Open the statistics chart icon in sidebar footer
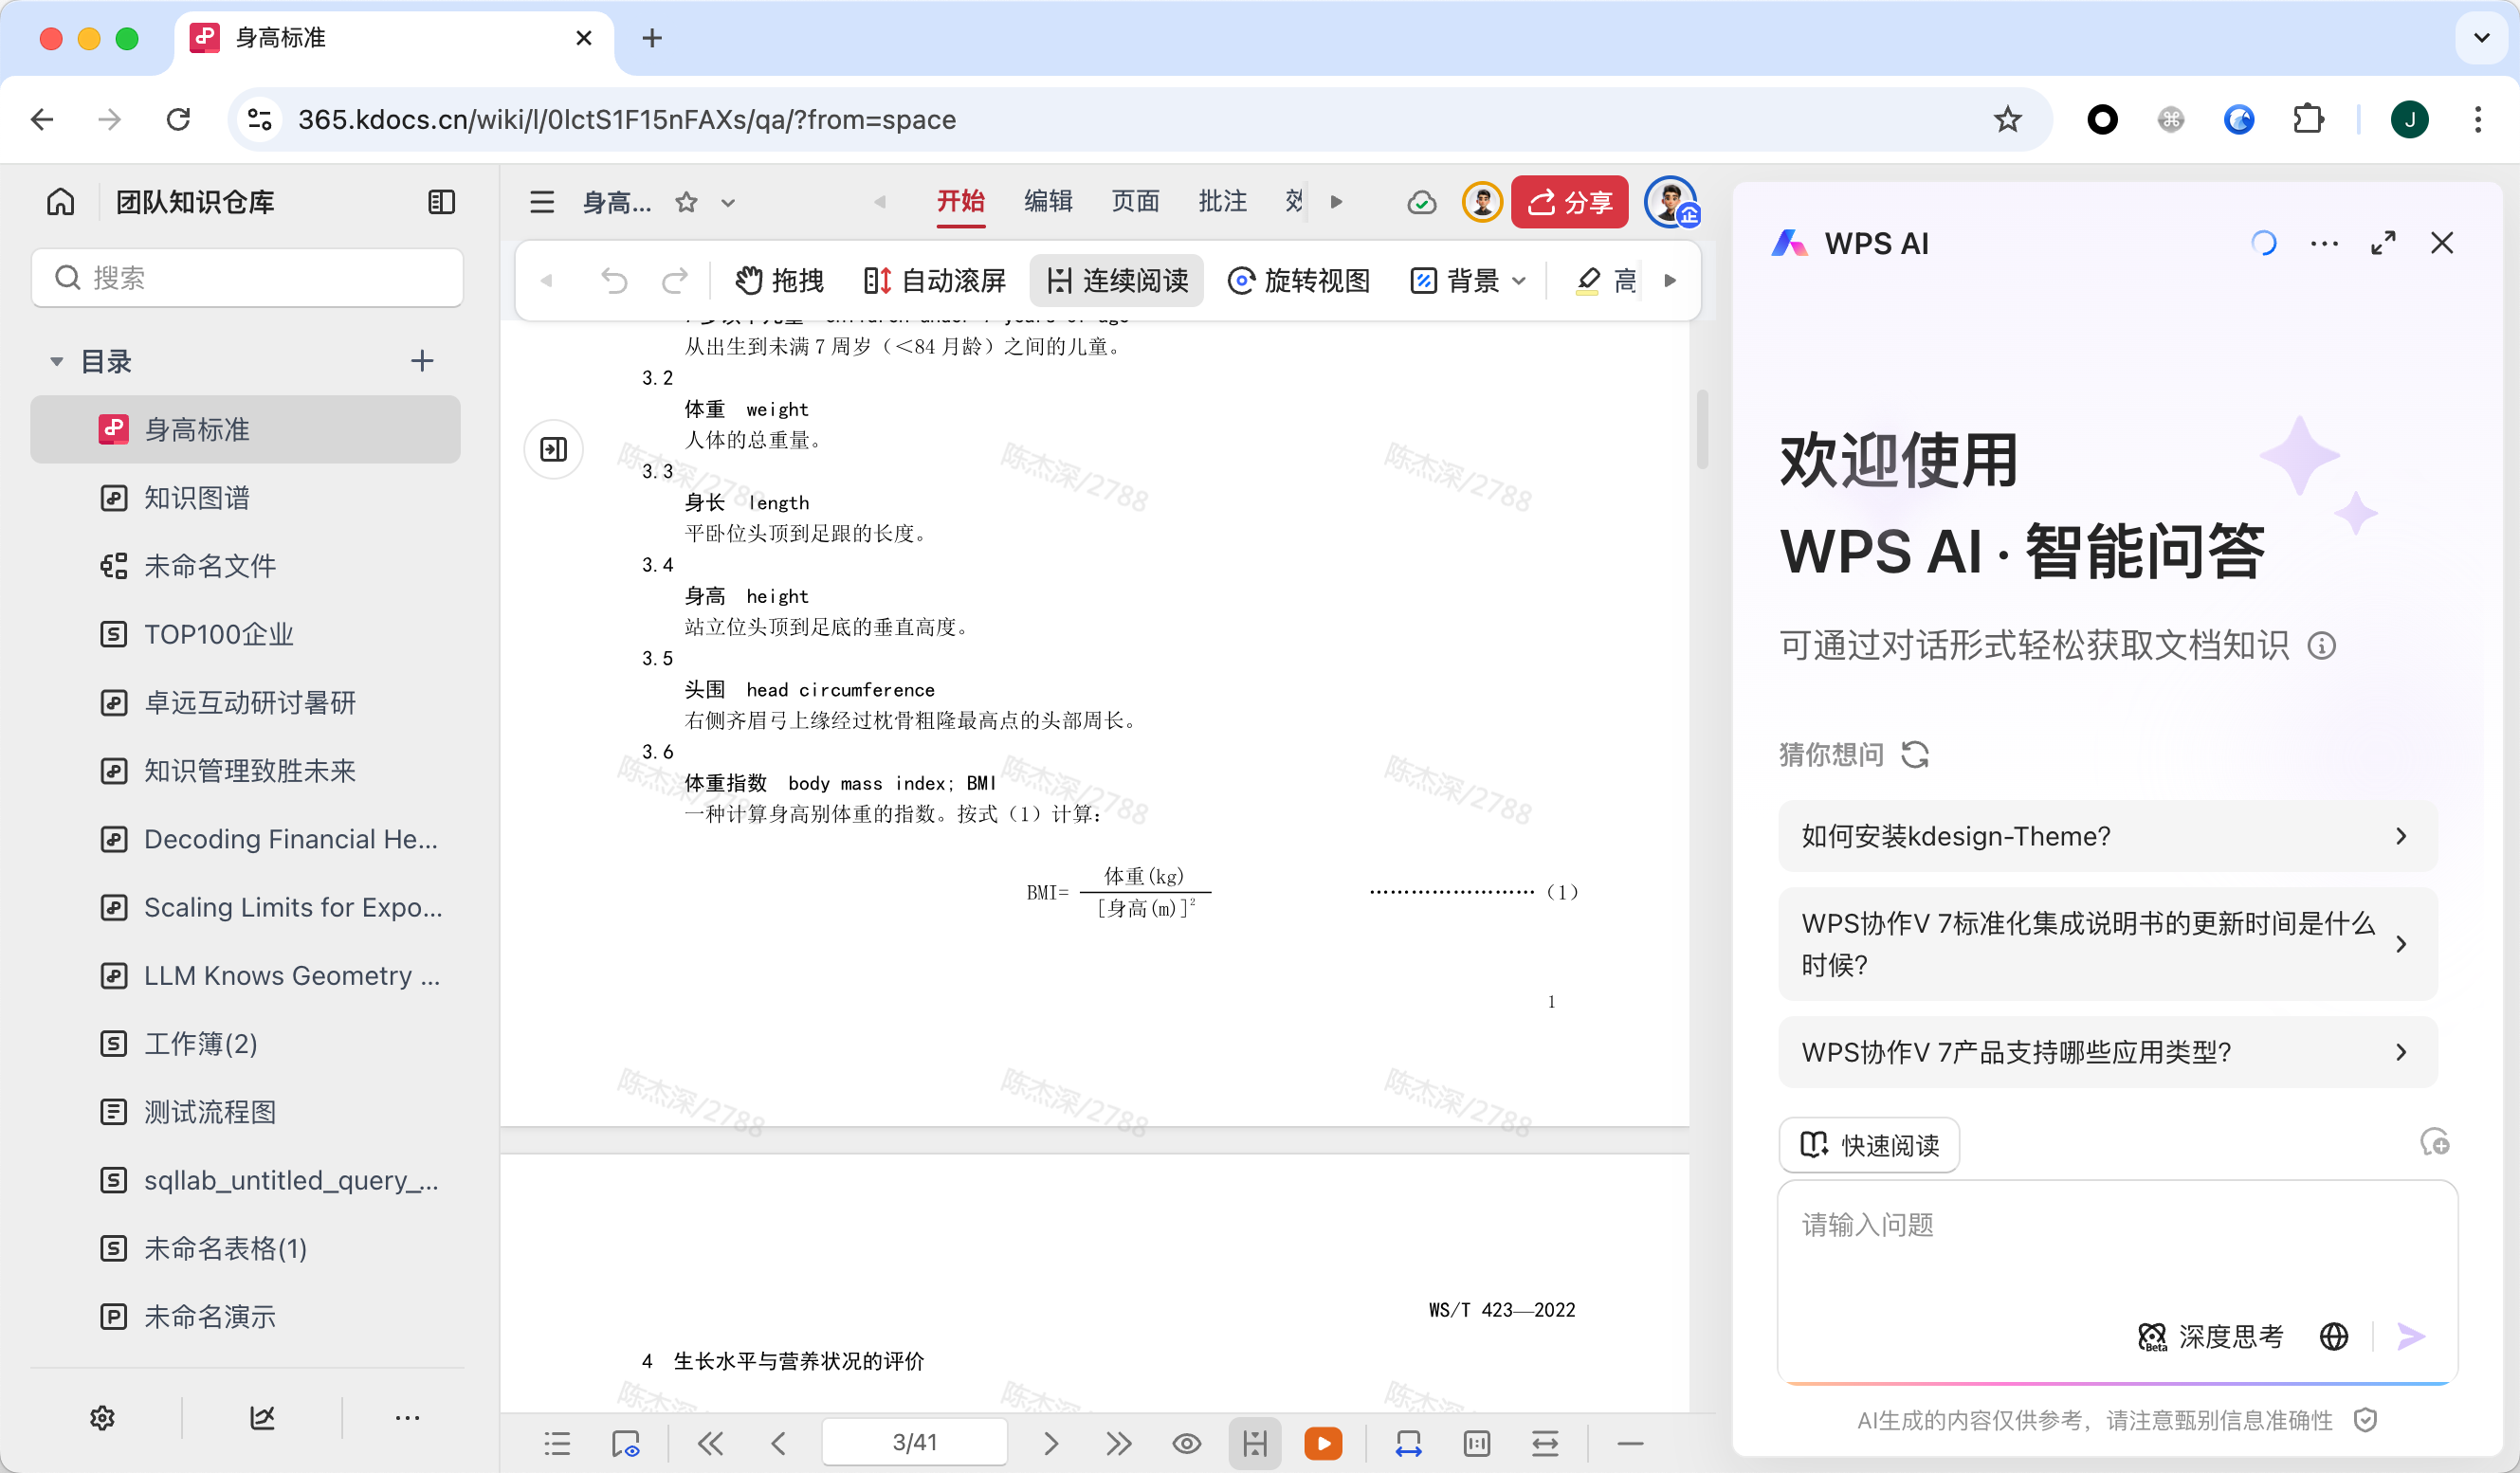This screenshot has height=1473, width=2520. tap(262, 1418)
